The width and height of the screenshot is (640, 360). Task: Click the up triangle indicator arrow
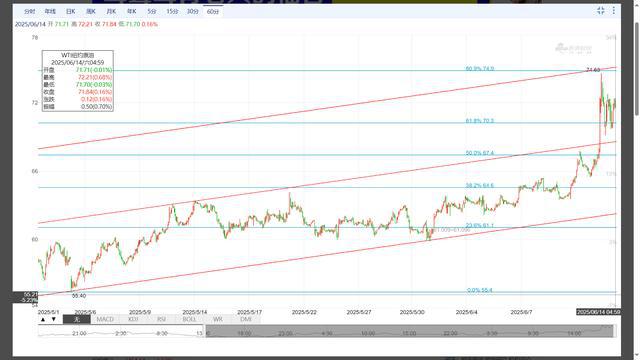43,319
